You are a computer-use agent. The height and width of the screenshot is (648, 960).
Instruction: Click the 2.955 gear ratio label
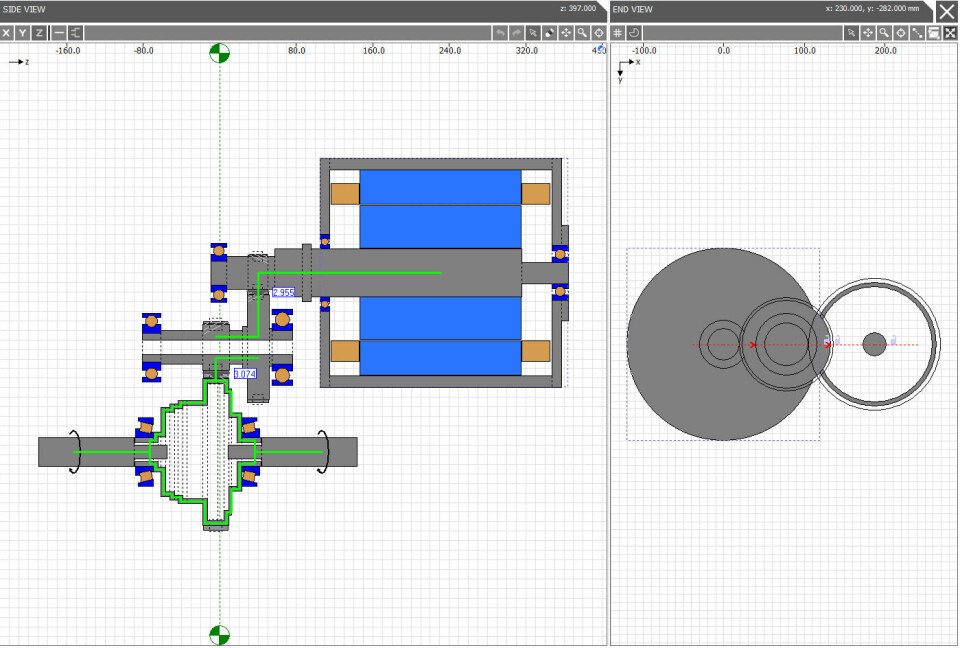(x=283, y=293)
